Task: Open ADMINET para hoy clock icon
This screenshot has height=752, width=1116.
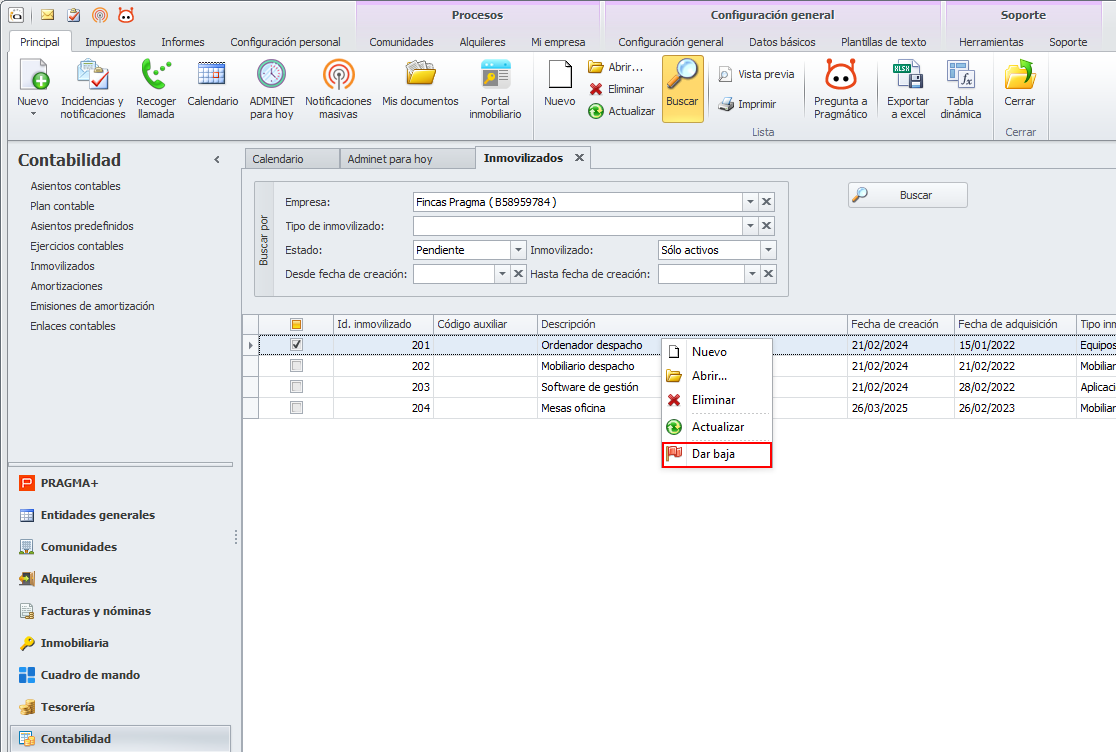Action: point(271,76)
